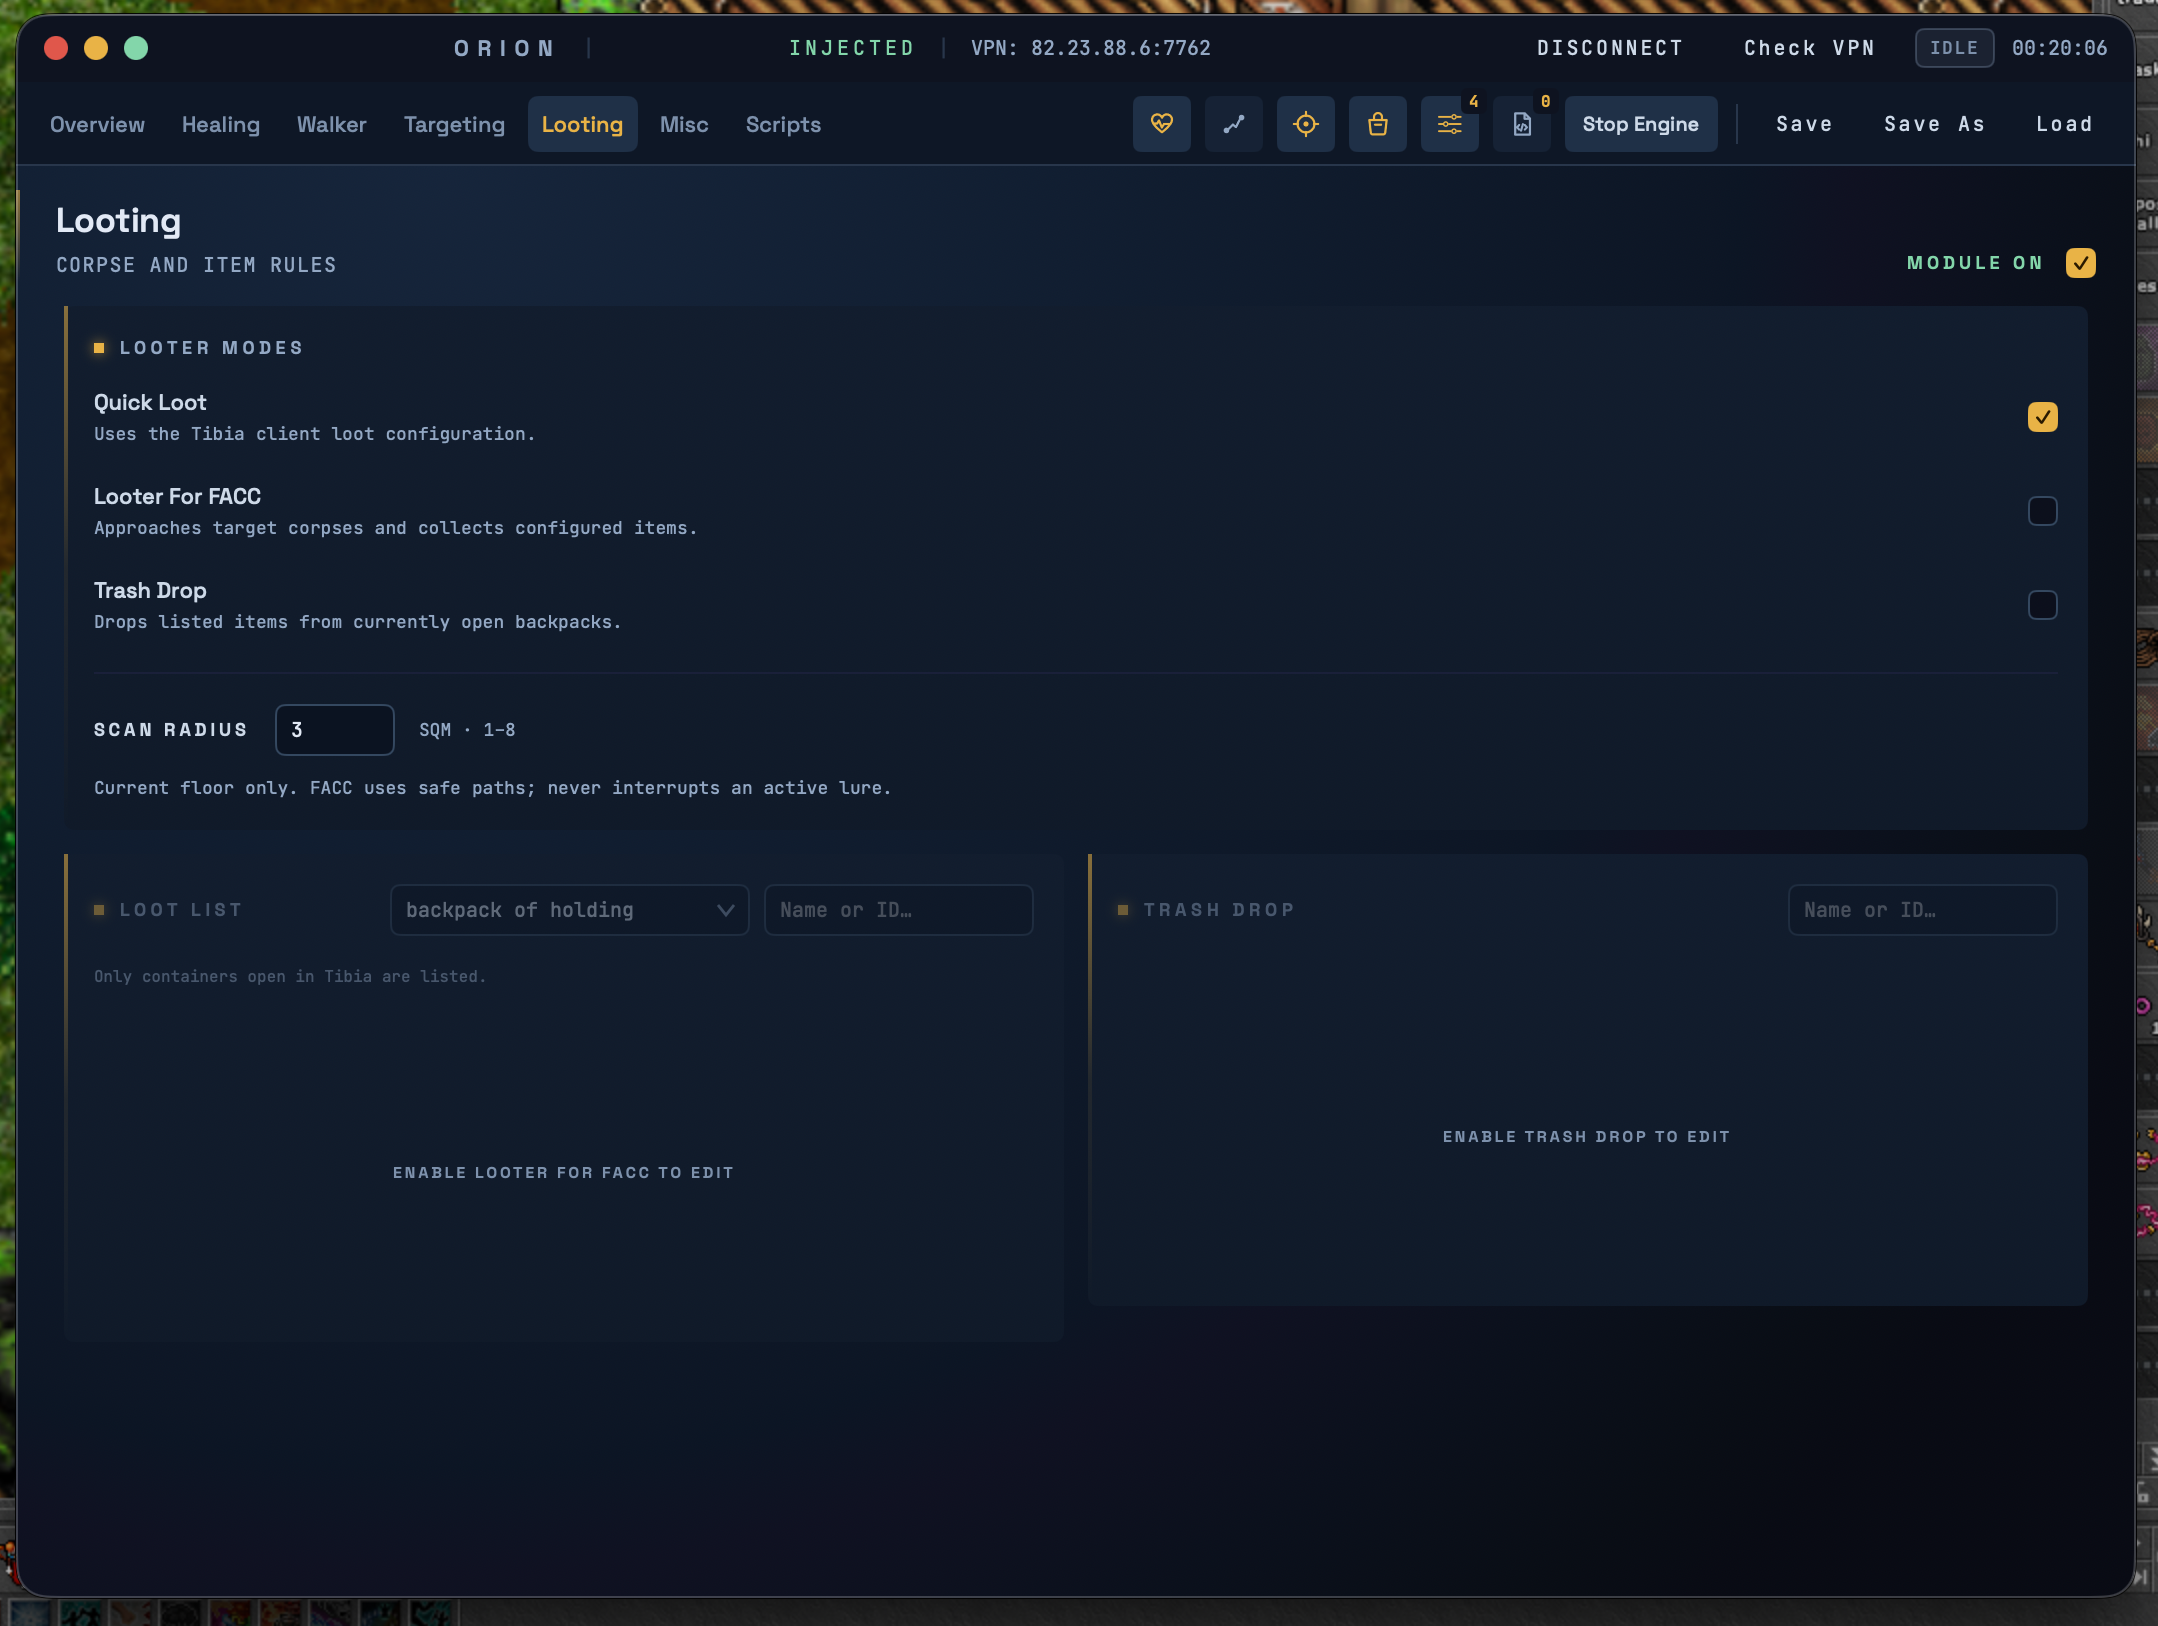Viewport: 2158px width, 1626px height.
Task: Uncheck the Quick Loot checkbox
Action: click(2042, 417)
